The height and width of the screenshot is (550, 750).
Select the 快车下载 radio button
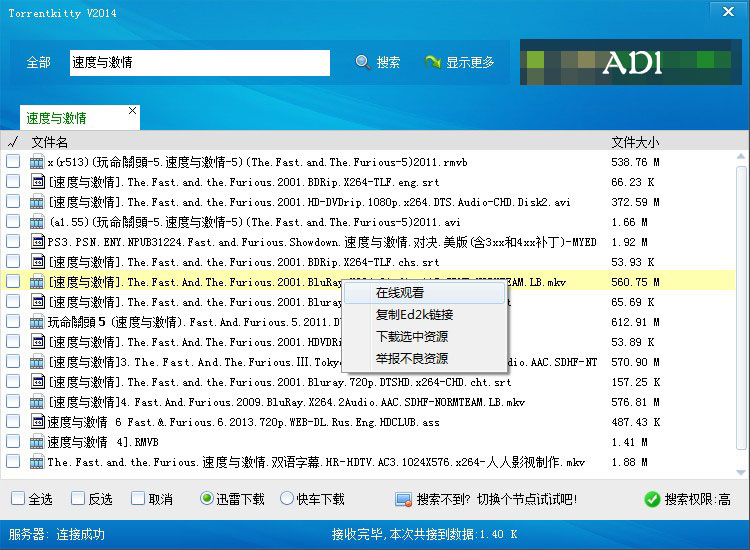pos(287,499)
